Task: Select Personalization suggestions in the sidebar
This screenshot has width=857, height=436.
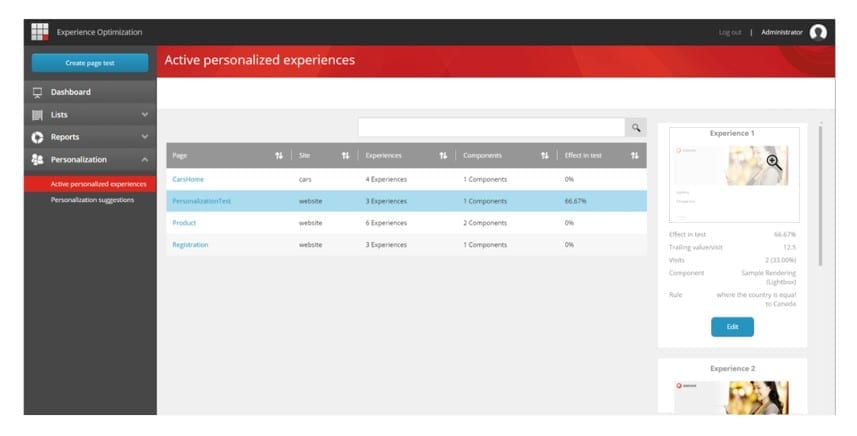Action: pos(92,200)
